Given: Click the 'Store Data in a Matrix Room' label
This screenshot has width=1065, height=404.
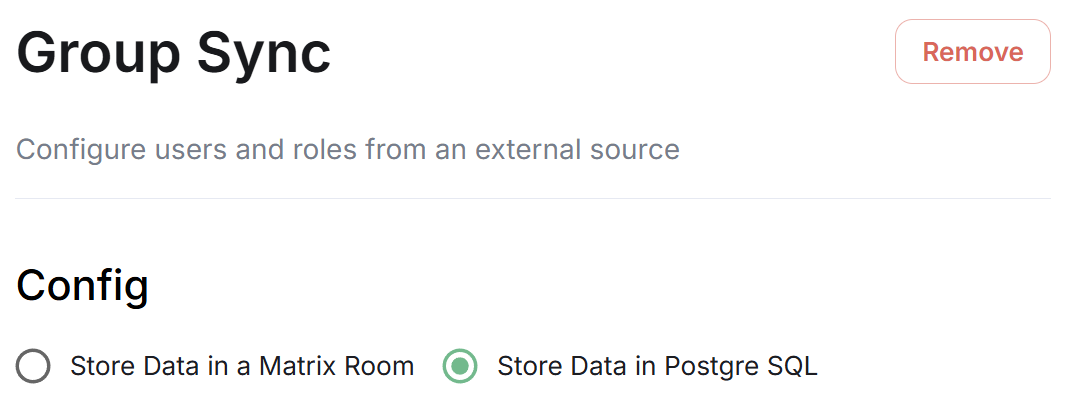Looking at the screenshot, I should tap(242, 366).
